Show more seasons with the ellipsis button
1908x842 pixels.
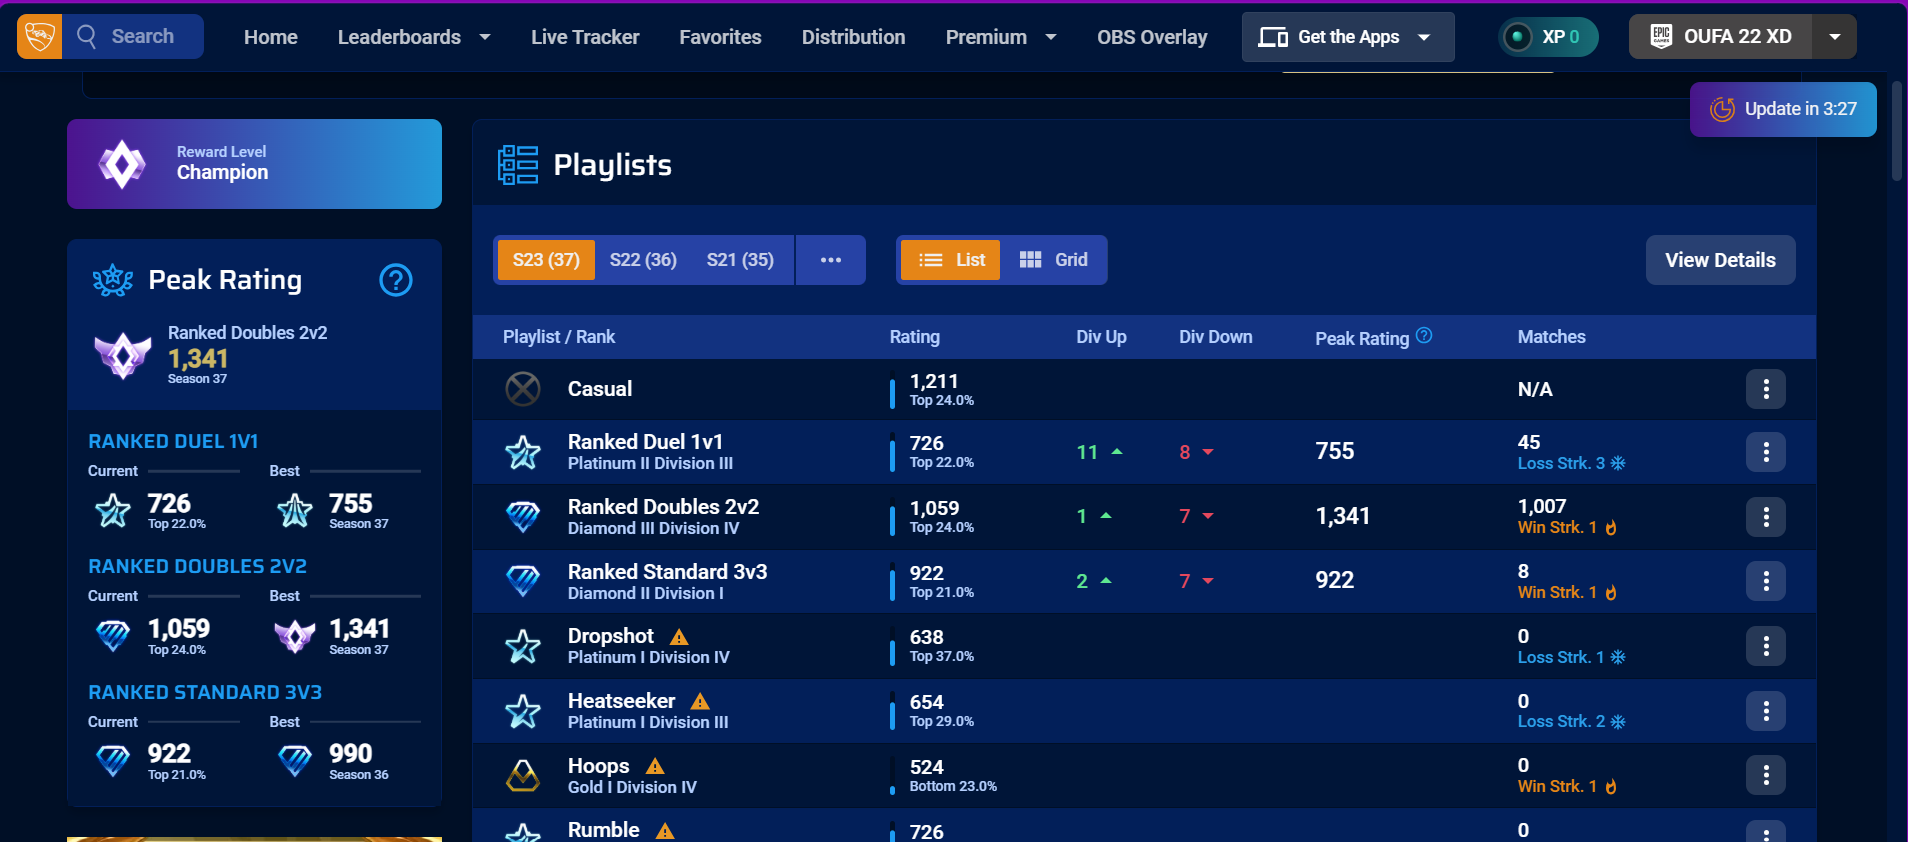(x=831, y=260)
